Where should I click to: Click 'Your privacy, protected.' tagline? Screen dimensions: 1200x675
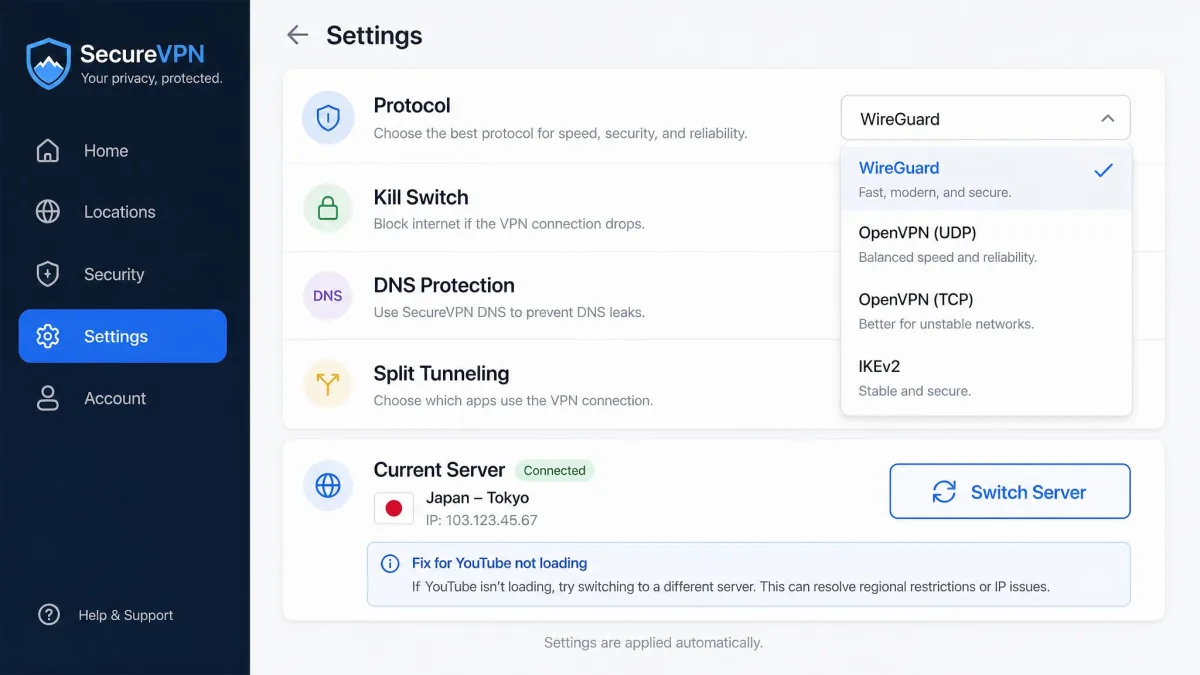point(151,78)
